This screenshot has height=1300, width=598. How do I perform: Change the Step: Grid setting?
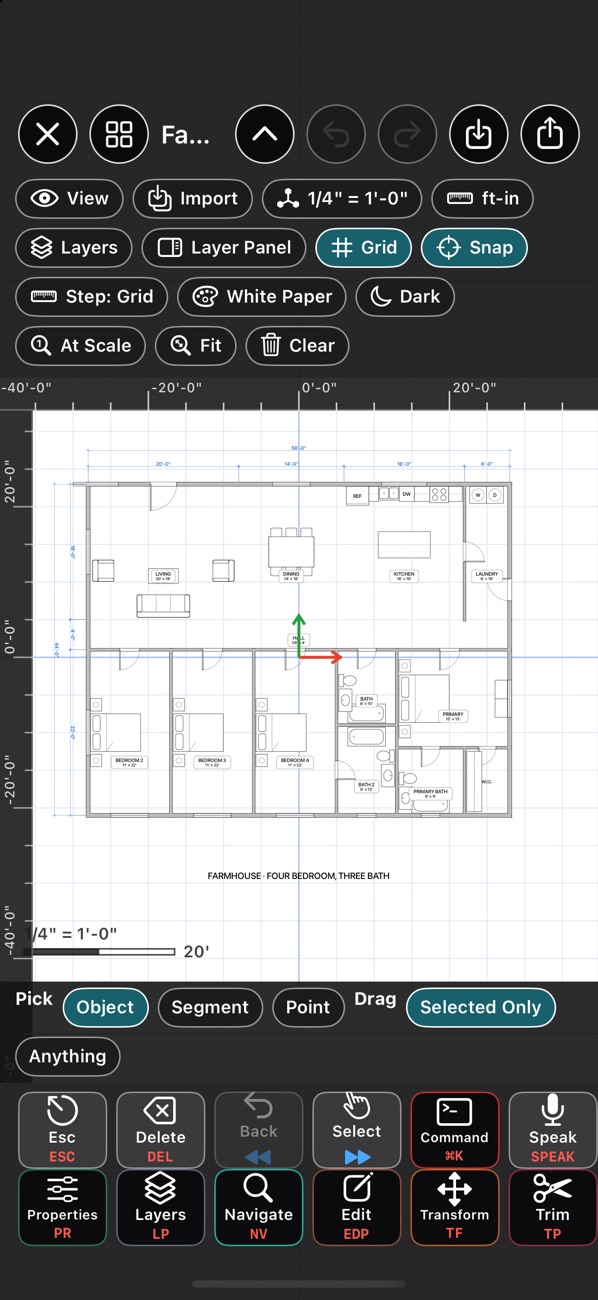91,296
